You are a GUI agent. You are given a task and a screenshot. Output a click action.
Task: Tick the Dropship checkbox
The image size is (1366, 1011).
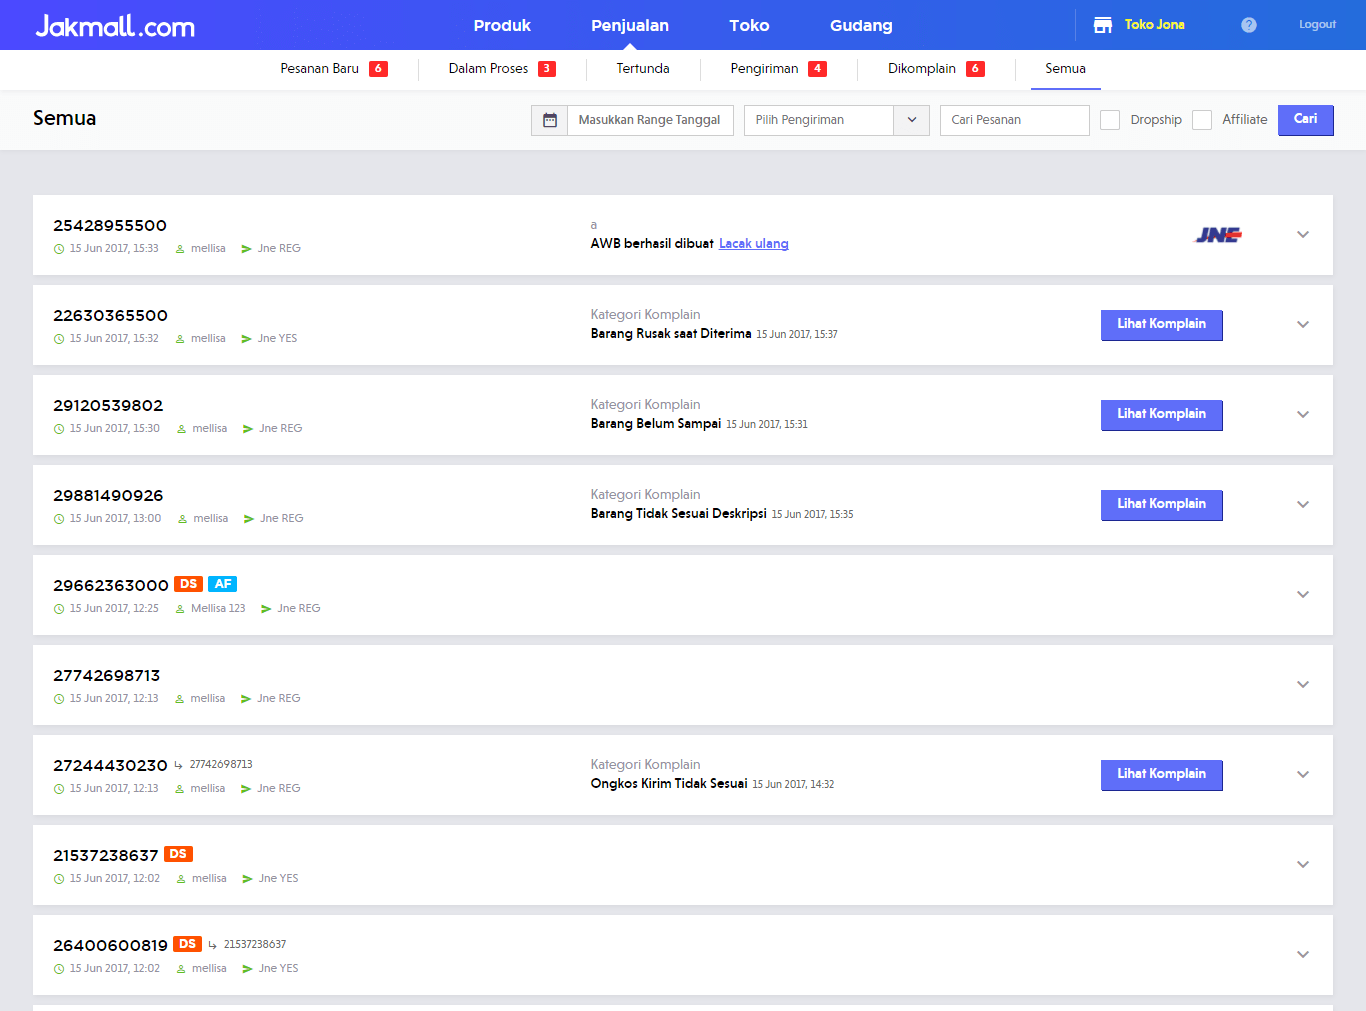point(1110,120)
